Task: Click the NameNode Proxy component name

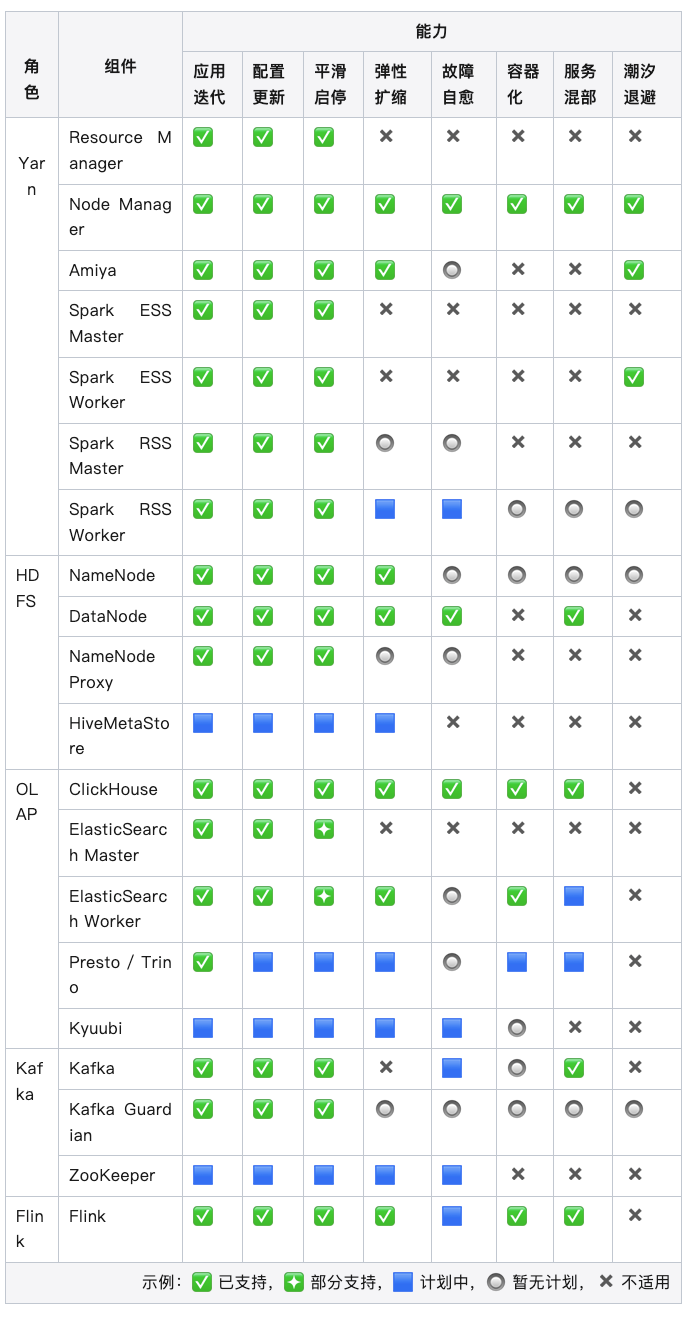Action: click(x=112, y=669)
